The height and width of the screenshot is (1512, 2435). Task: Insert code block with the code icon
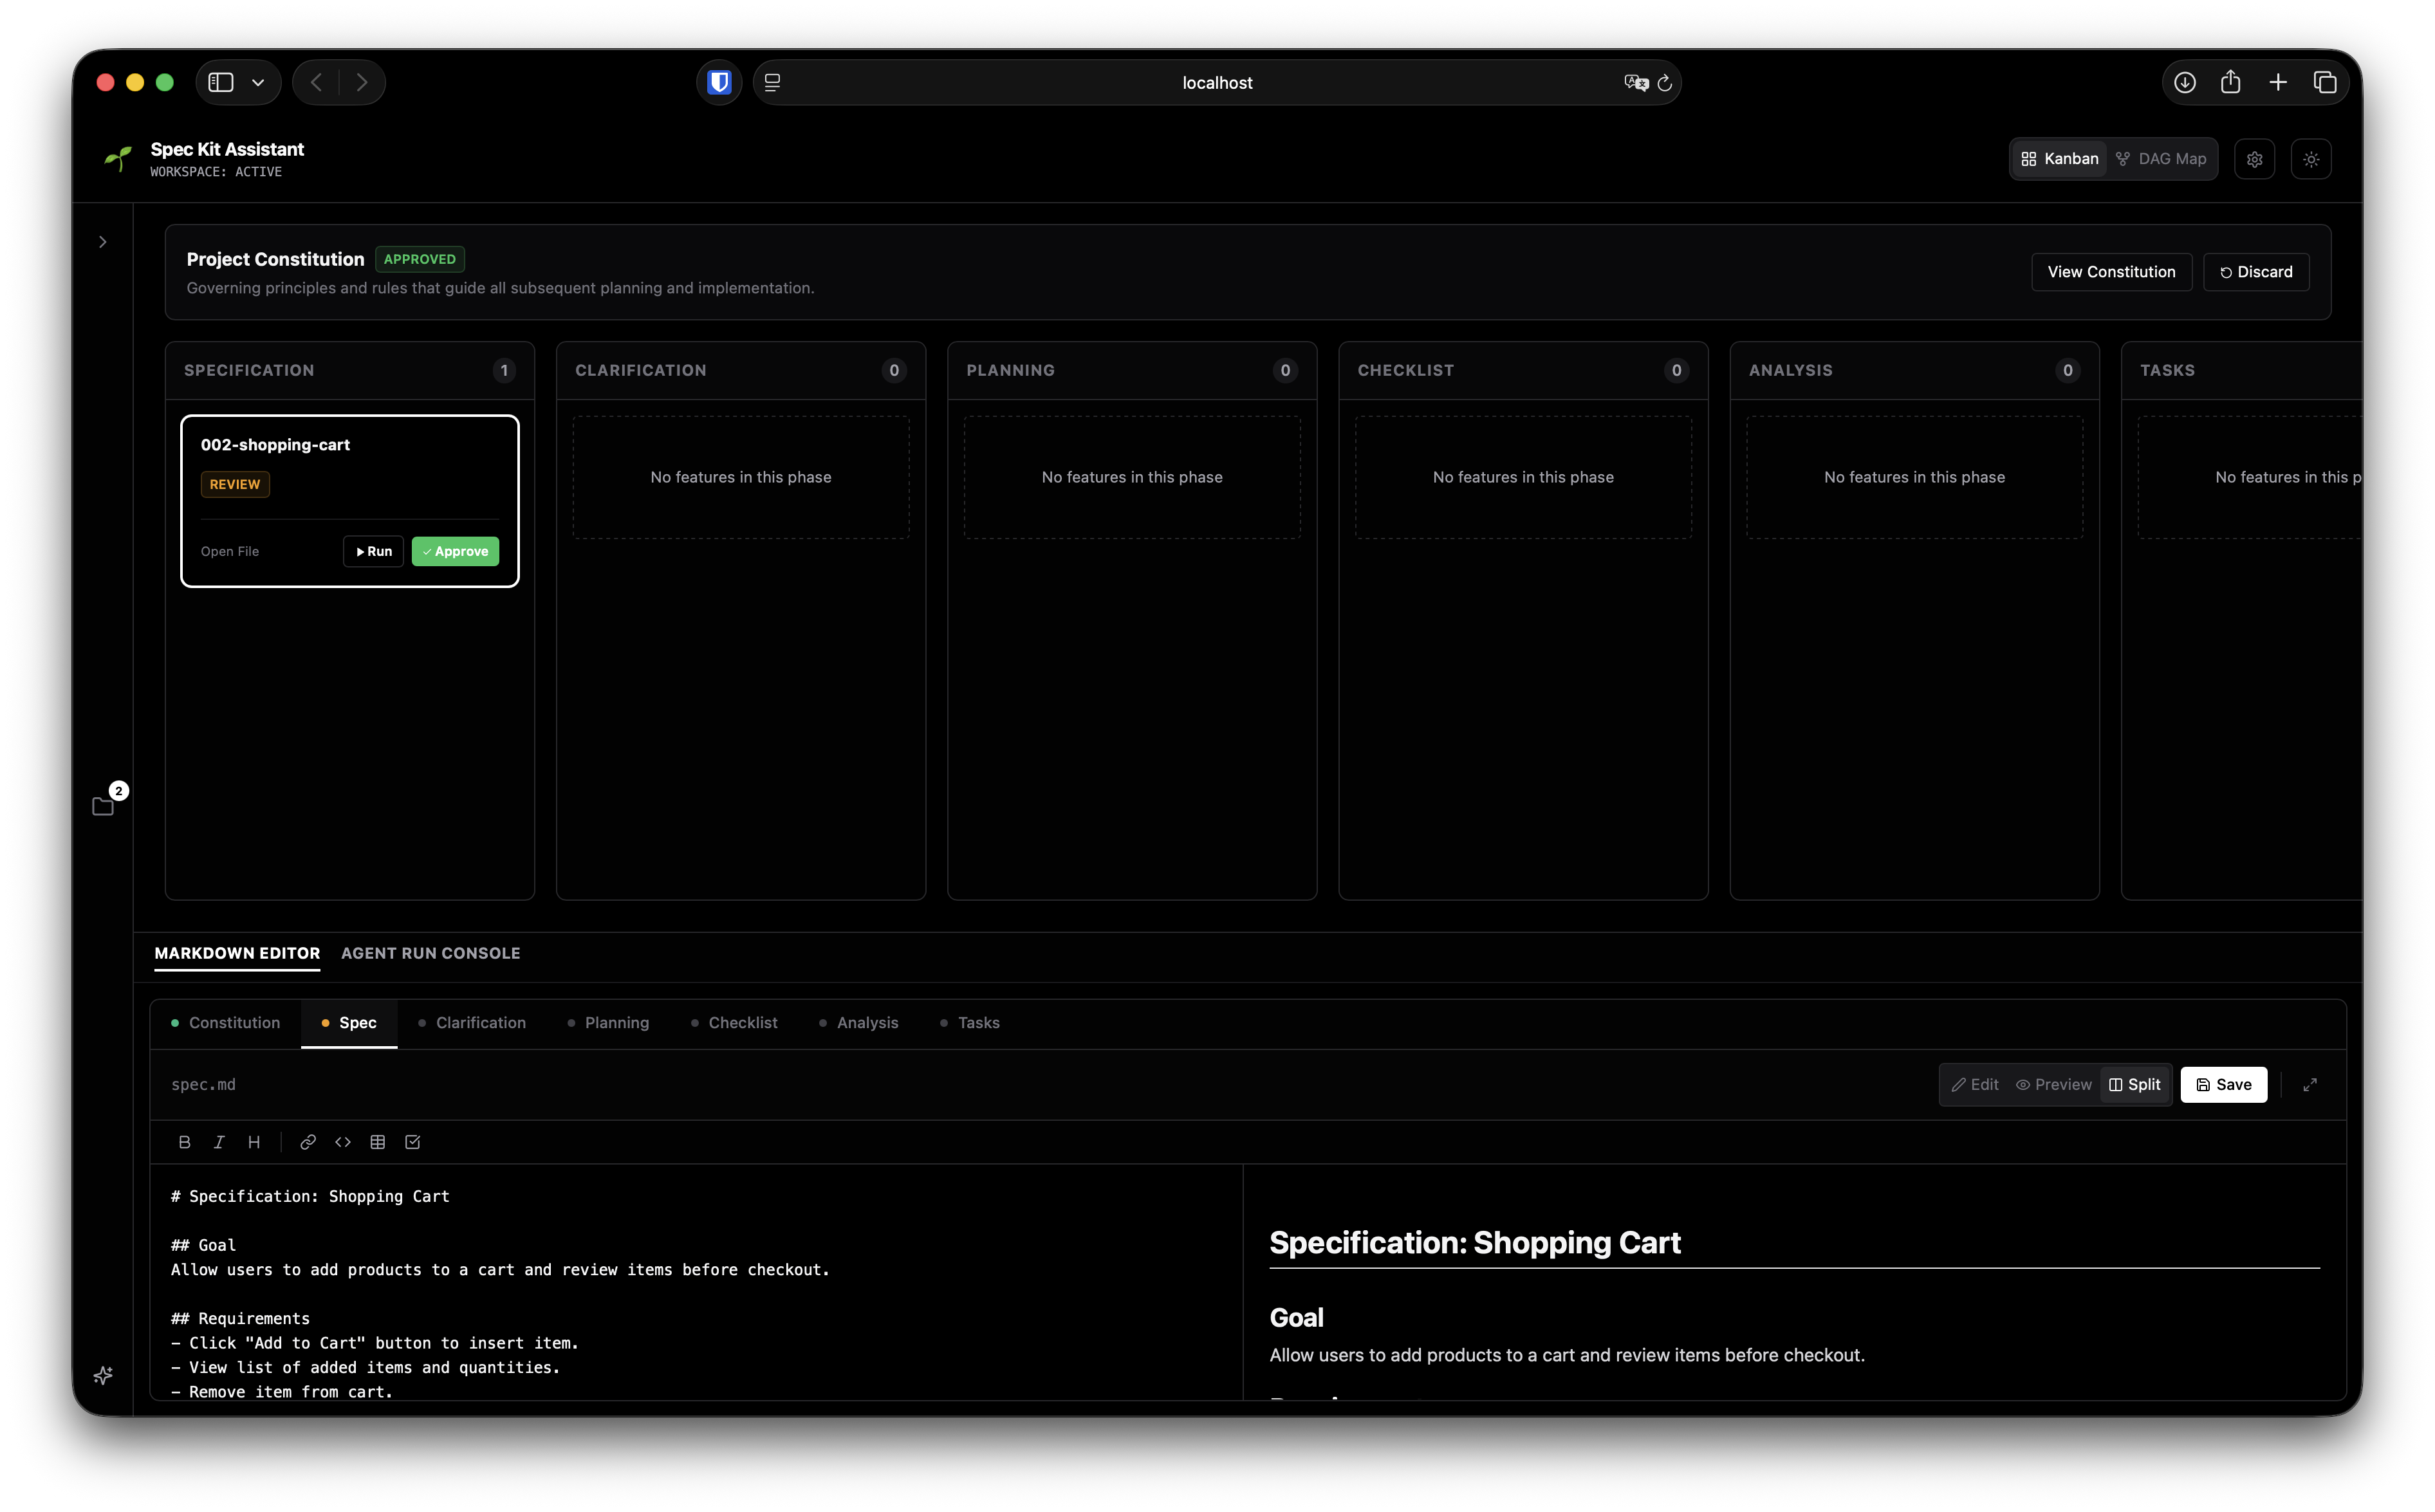coord(343,1141)
